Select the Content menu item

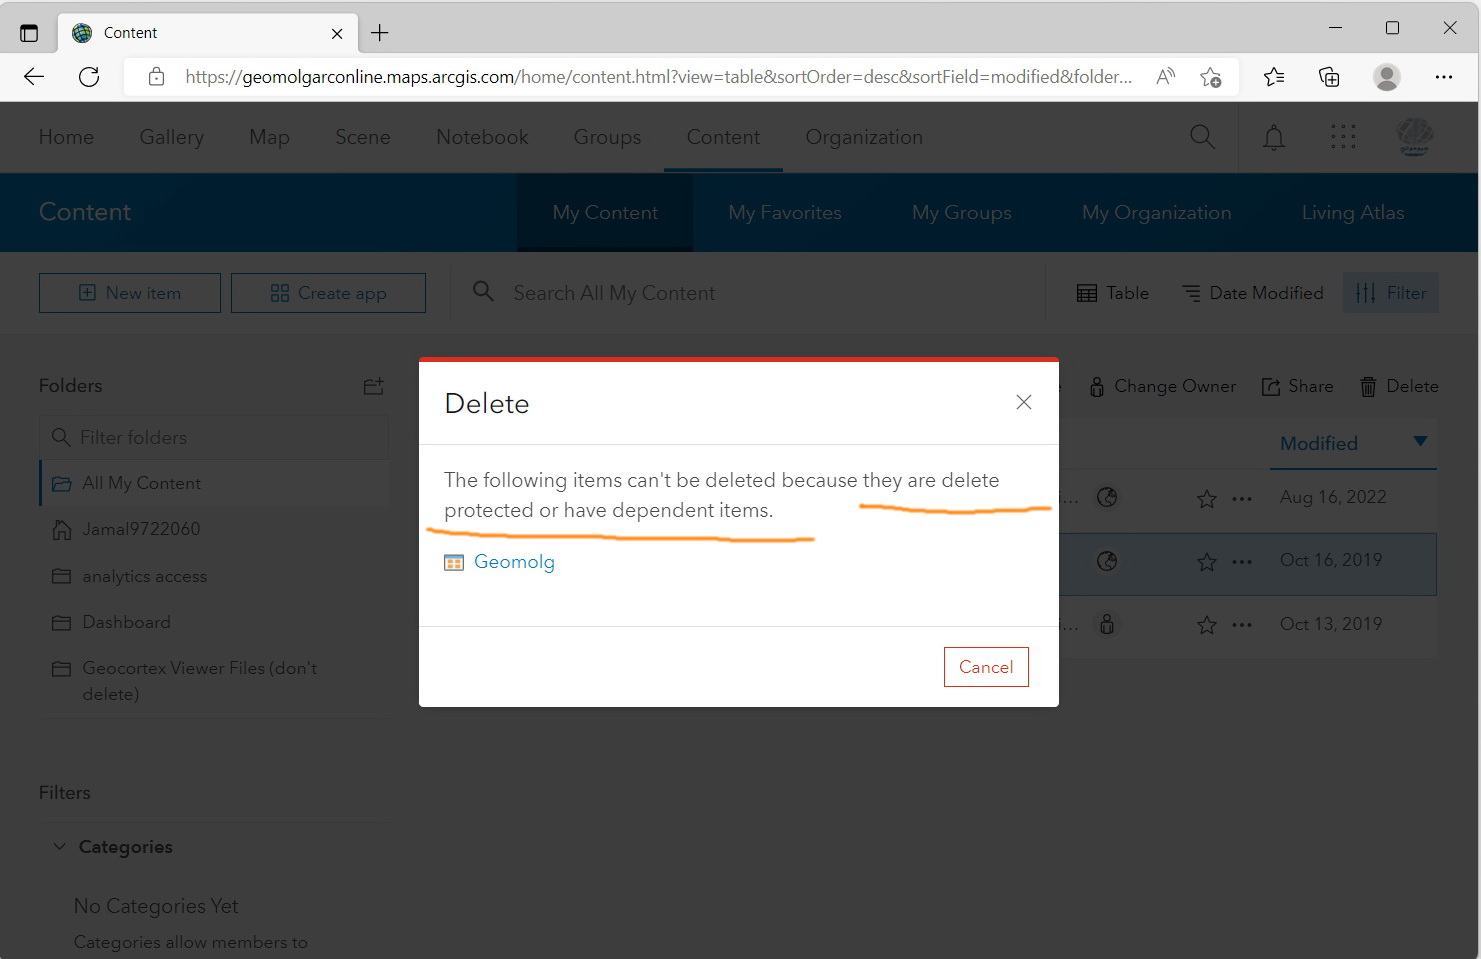723,137
